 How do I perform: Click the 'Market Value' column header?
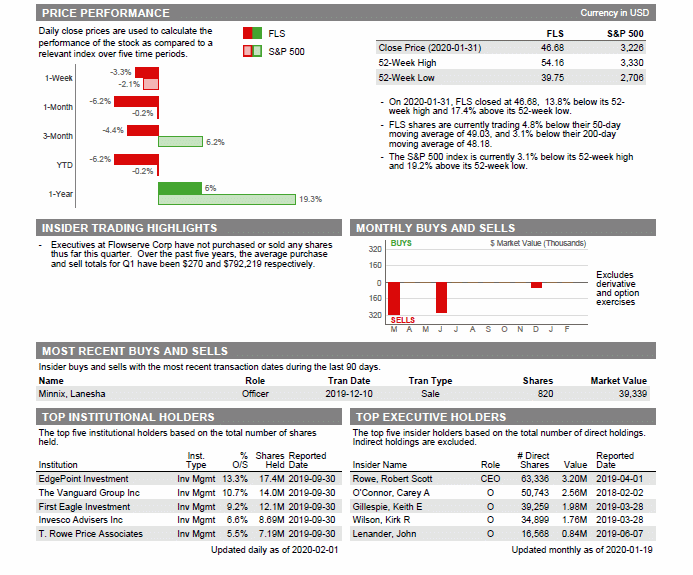point(618,381)
